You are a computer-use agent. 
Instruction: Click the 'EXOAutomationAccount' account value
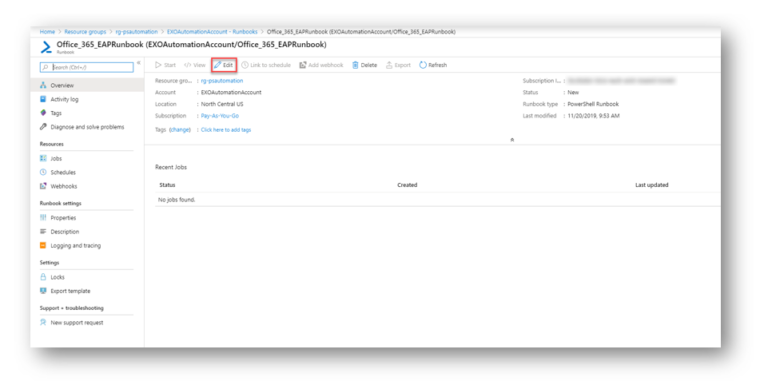231,93
